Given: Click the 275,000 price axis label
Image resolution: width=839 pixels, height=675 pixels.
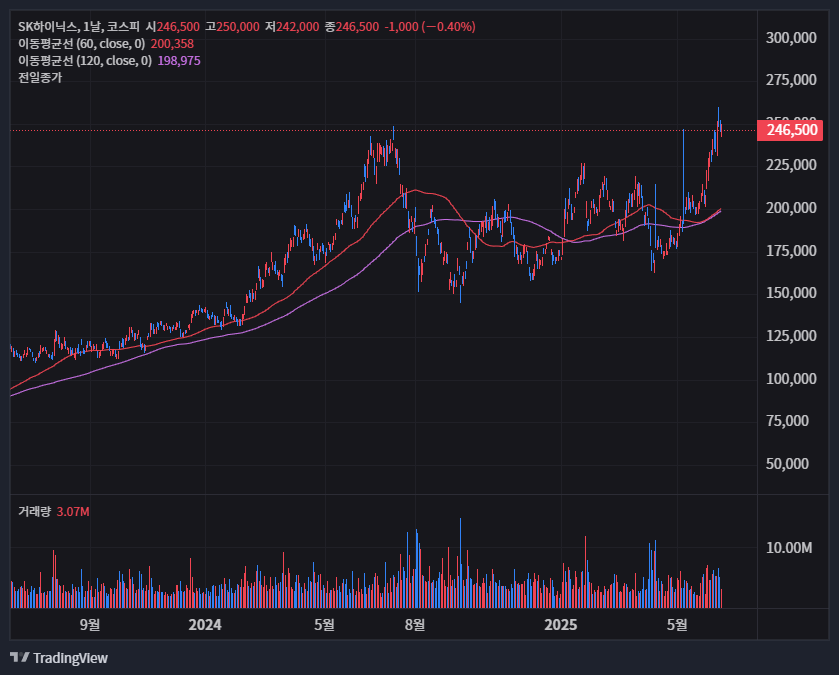Looking at the screenshot, I should (791, 80).
